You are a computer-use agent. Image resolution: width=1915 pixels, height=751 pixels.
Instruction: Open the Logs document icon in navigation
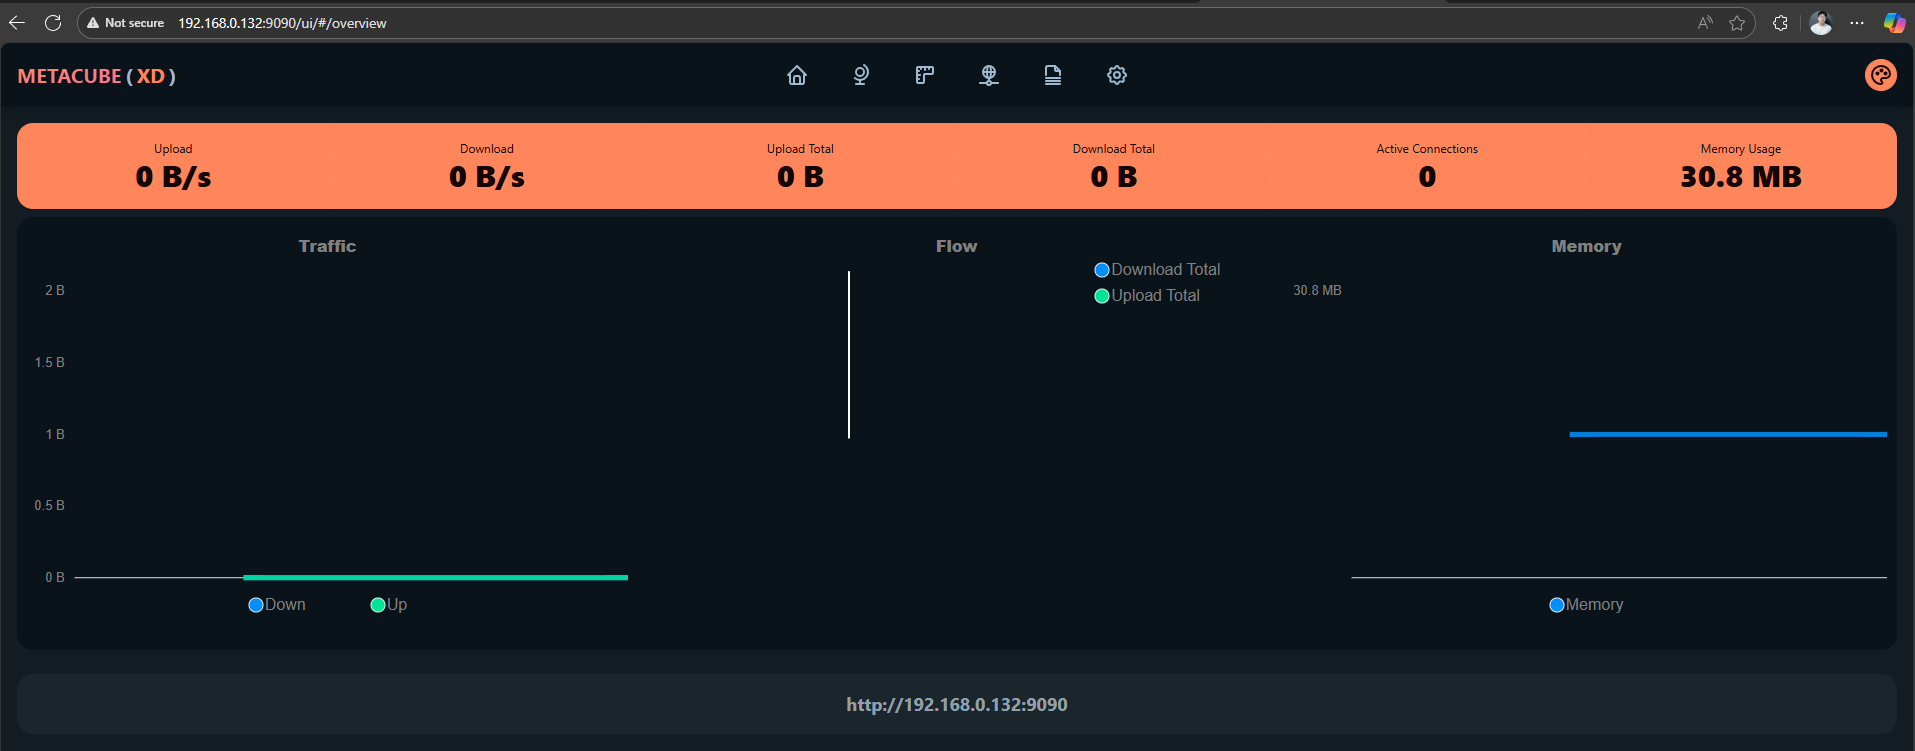tap(1053, 75)
